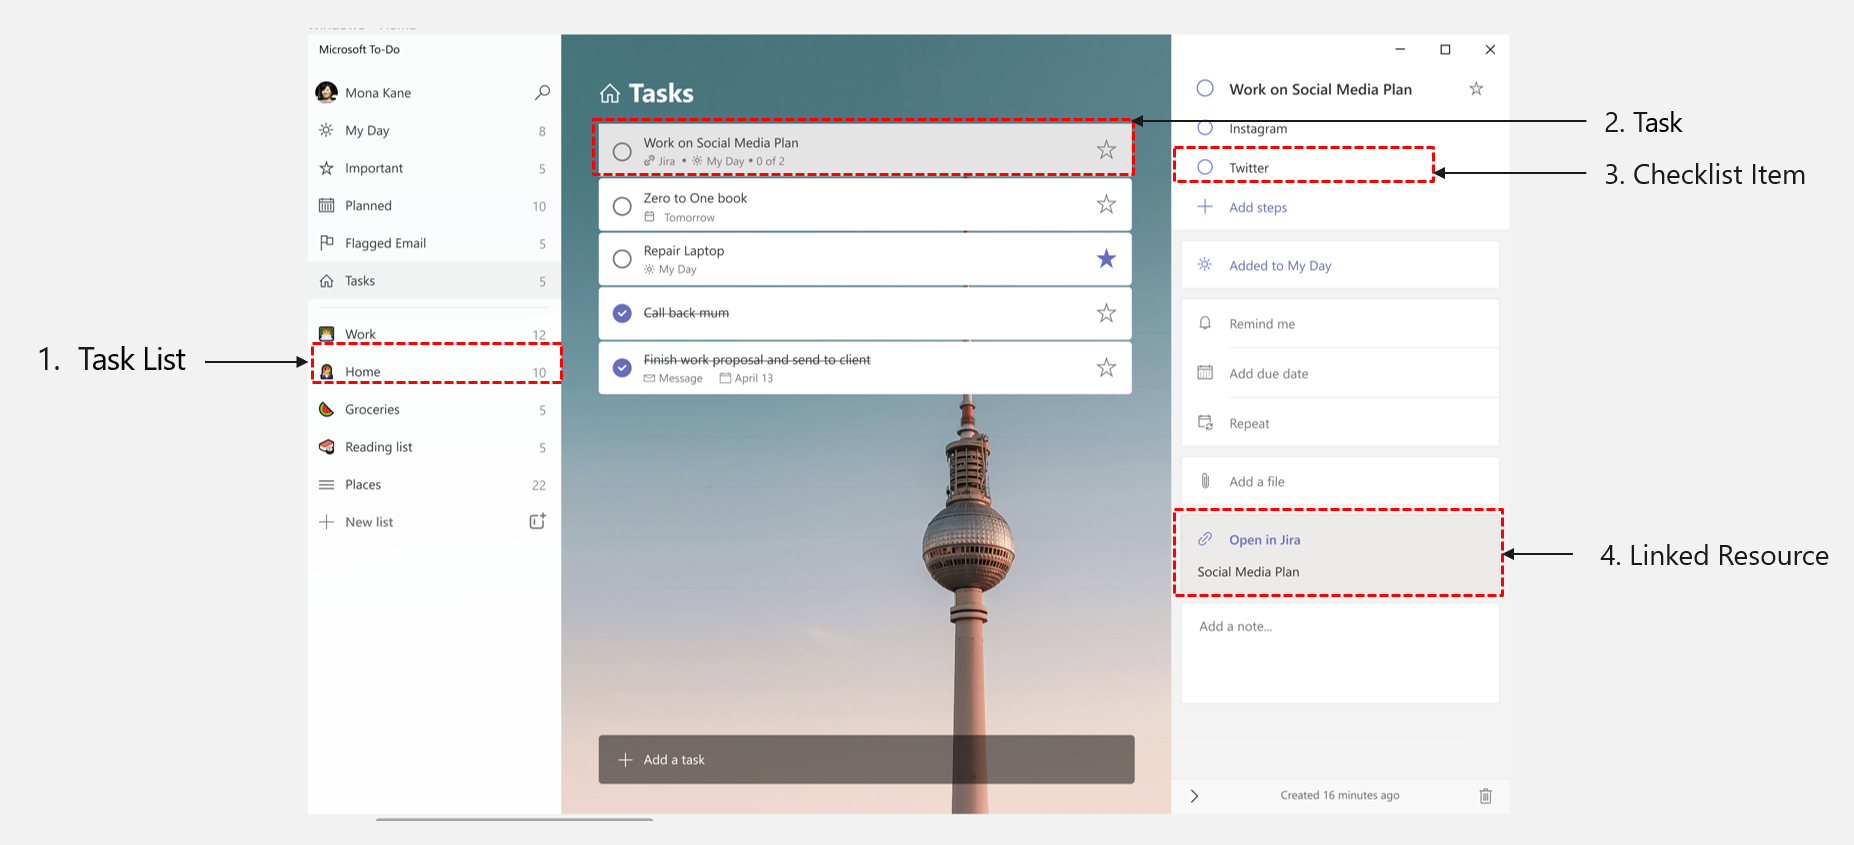Image resolution: width=1854 pixels, height=845 pixels.
Task: Click the new group icon beside New list
Action: [x=537, y=522]
